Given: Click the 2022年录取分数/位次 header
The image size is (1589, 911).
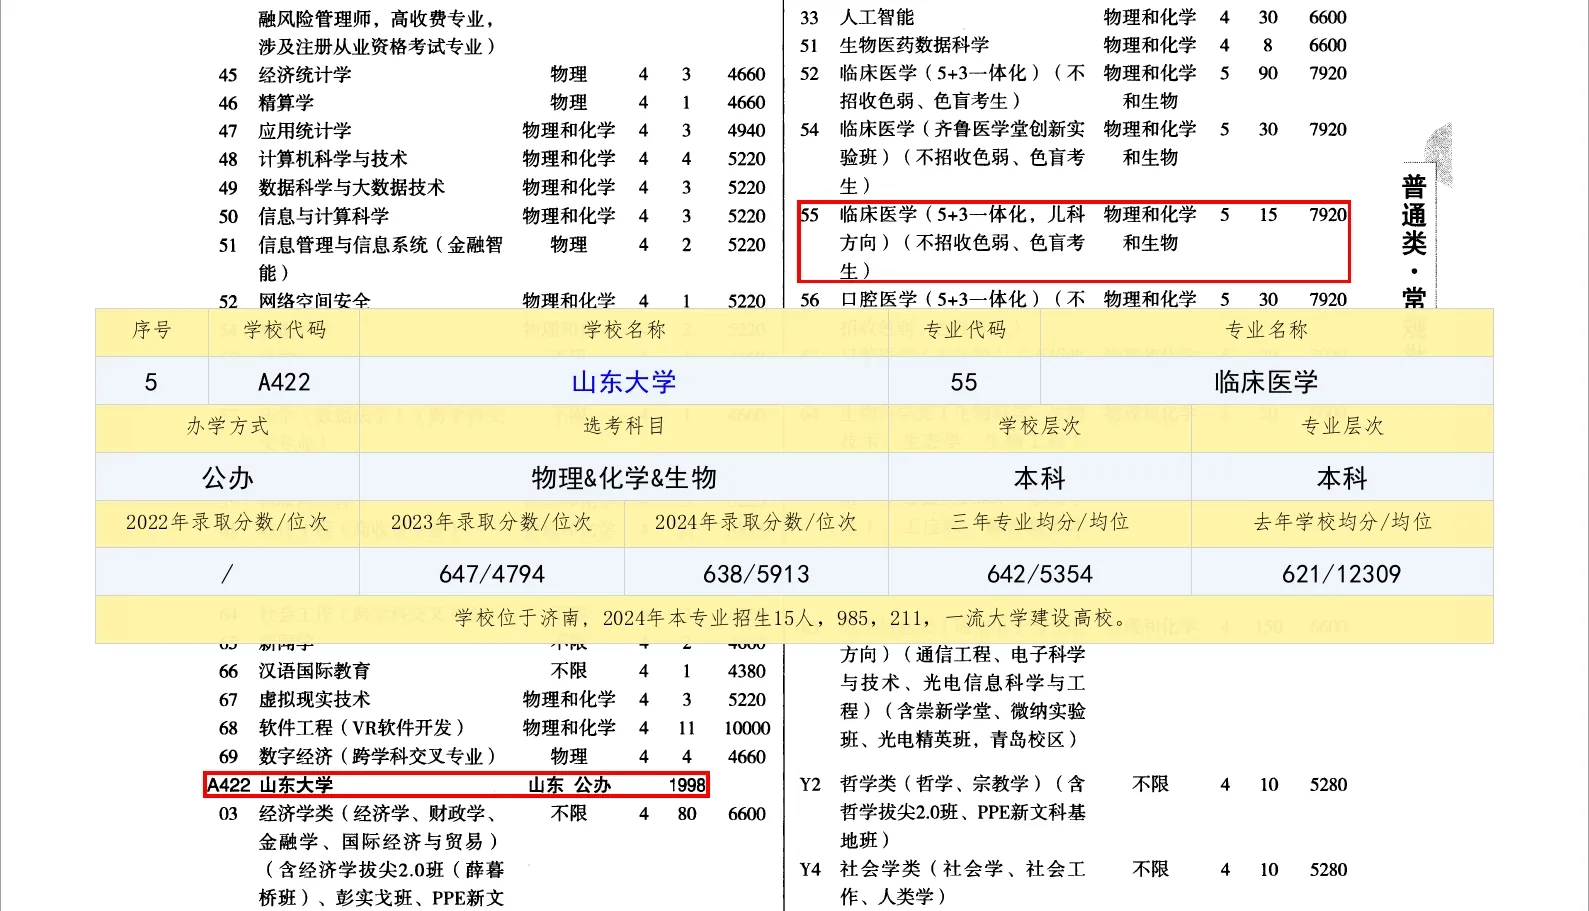Looking at the screenshot, I should click(x=227, y=522).
